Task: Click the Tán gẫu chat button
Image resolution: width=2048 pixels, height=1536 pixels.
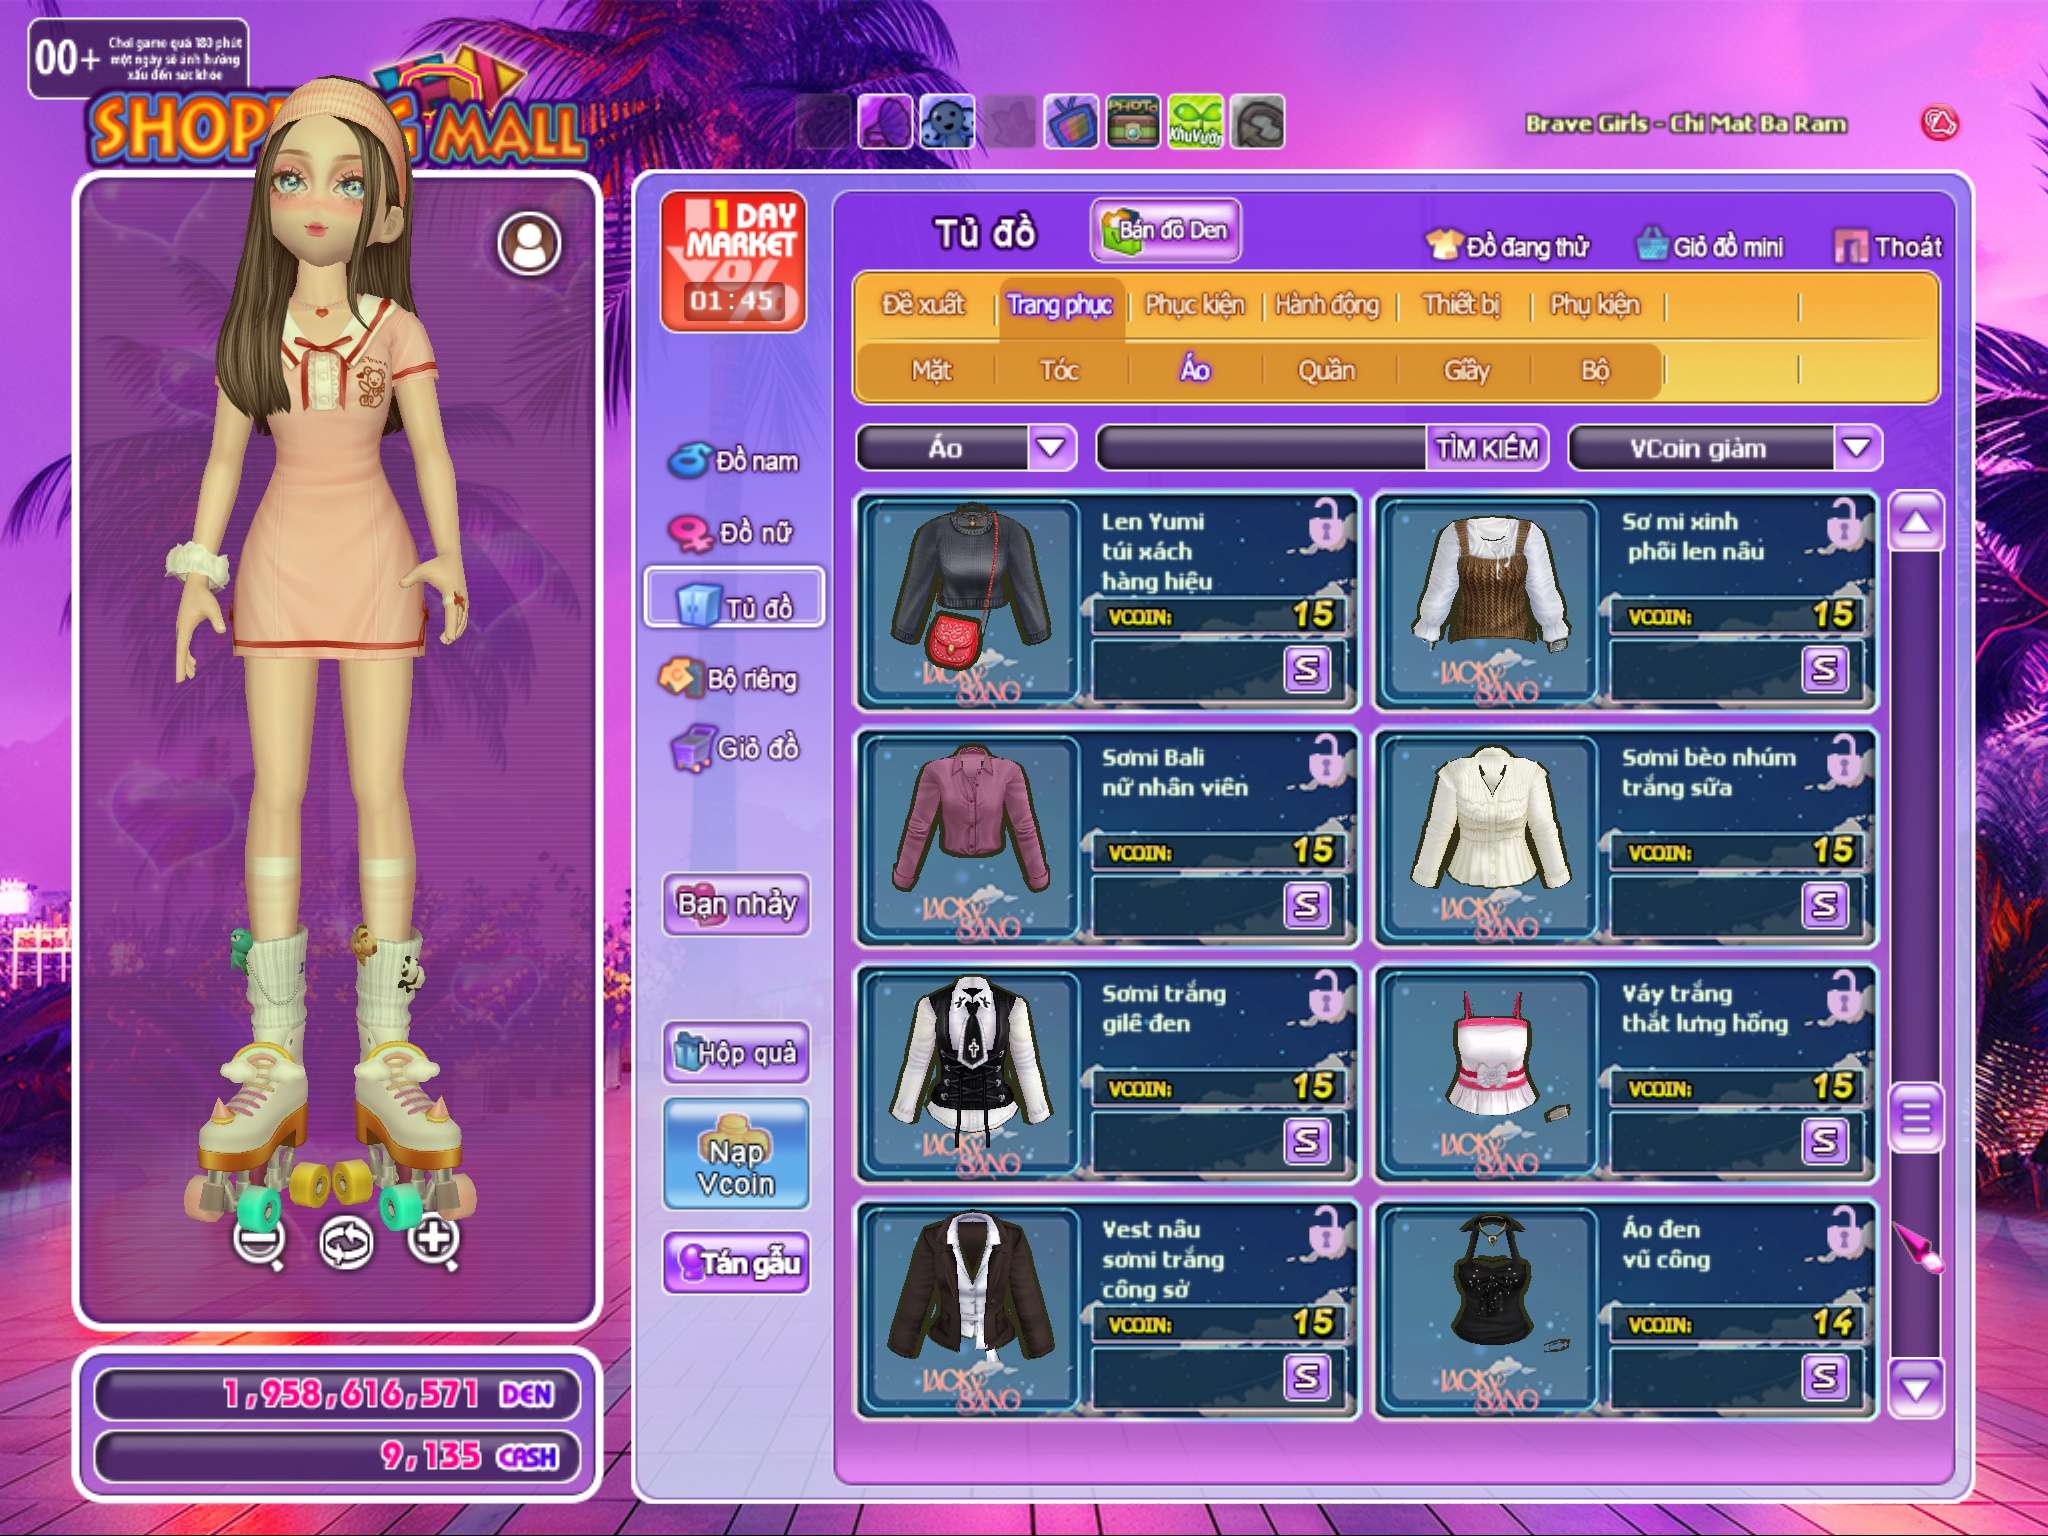Action: [736, 1263]
